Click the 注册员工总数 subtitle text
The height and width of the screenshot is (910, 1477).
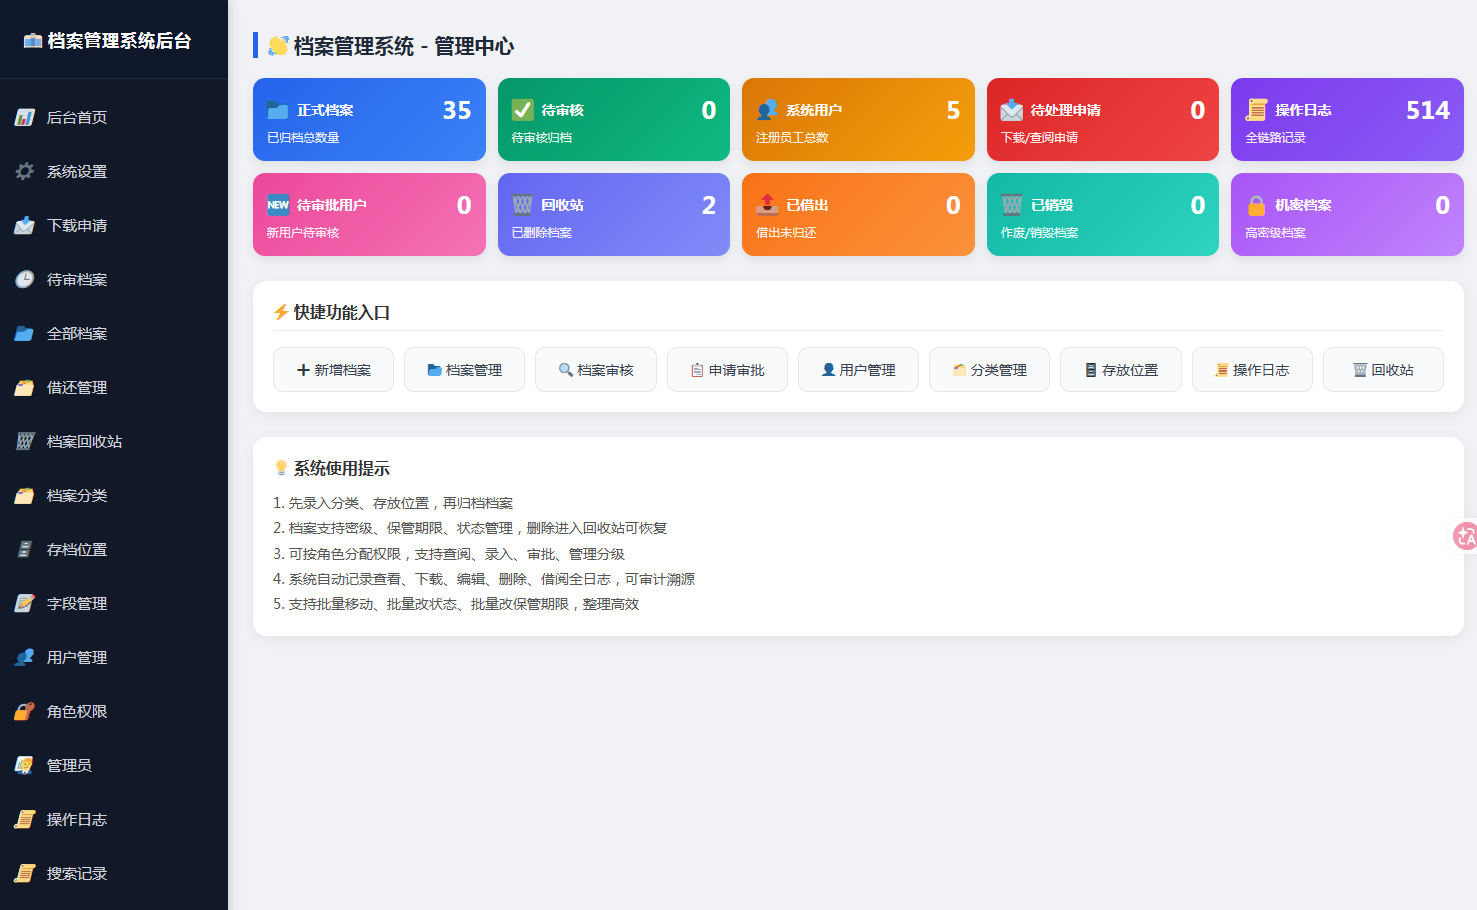[x=792, y=138]
